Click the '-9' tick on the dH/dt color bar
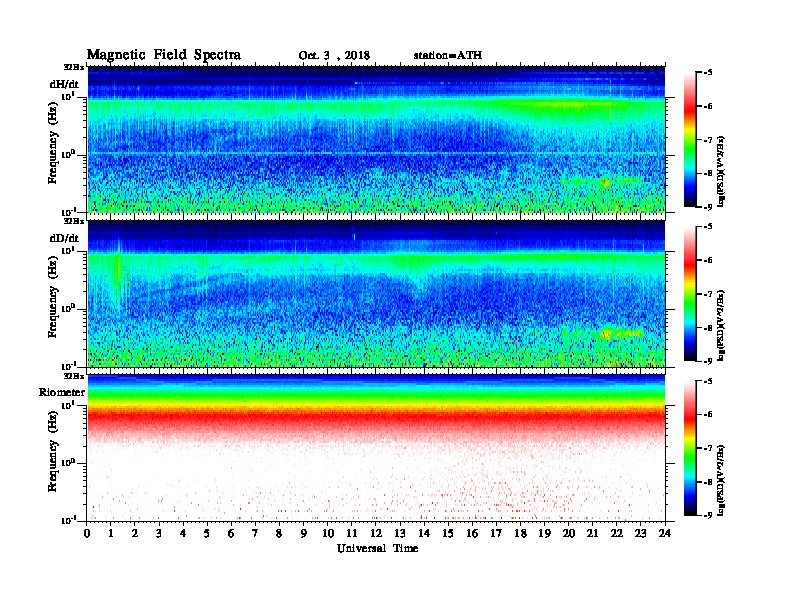Image resolution: width=792 pixels, height=612 pixels. tap(708, 207)
